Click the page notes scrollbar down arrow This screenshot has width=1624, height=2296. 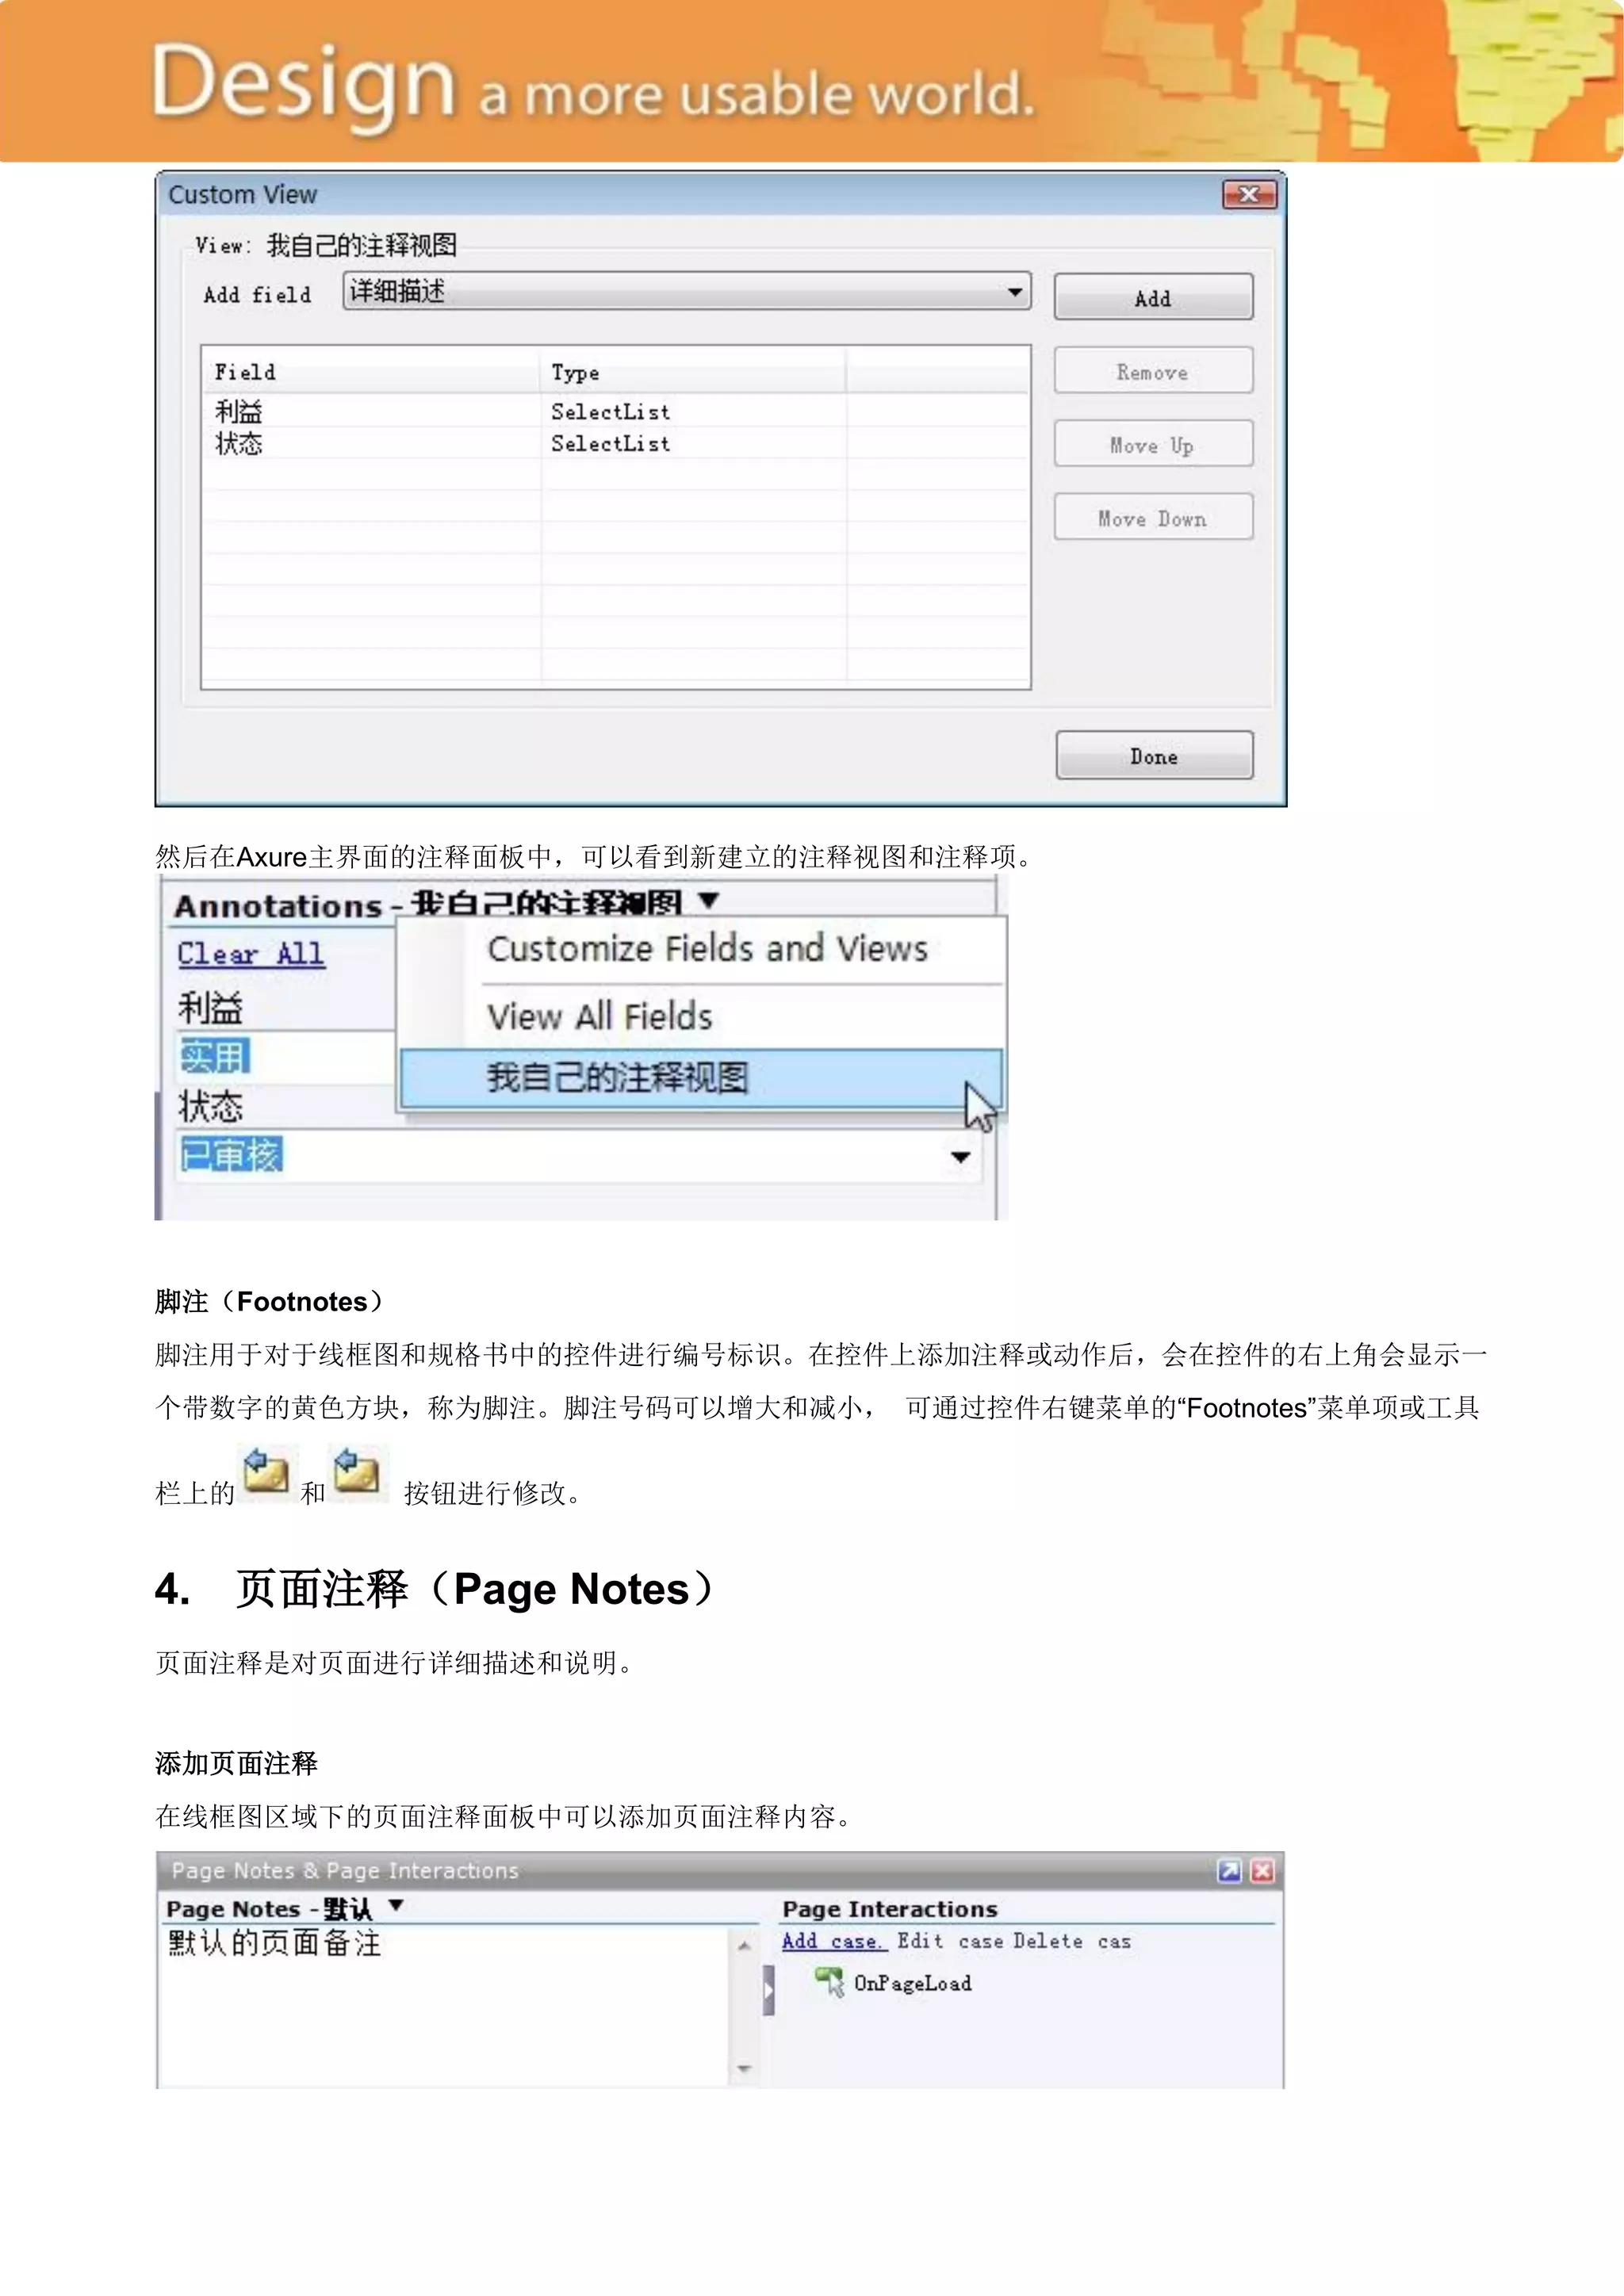click(744, 2068)
